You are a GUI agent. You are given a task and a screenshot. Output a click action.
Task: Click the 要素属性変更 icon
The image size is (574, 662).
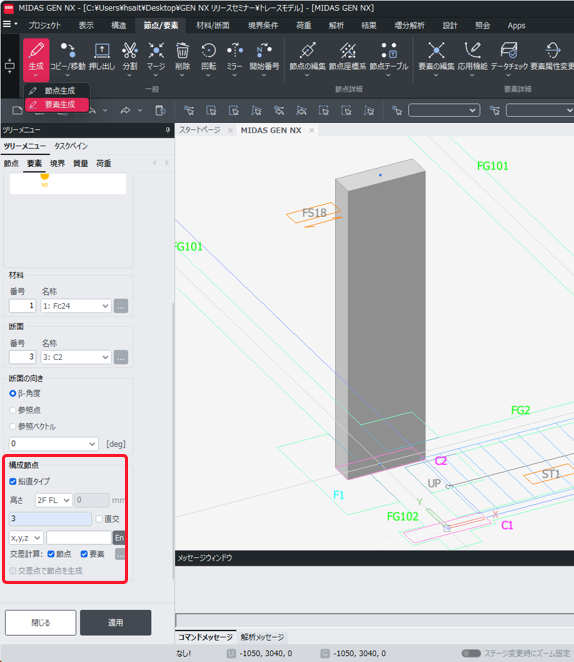click(552, 51)
